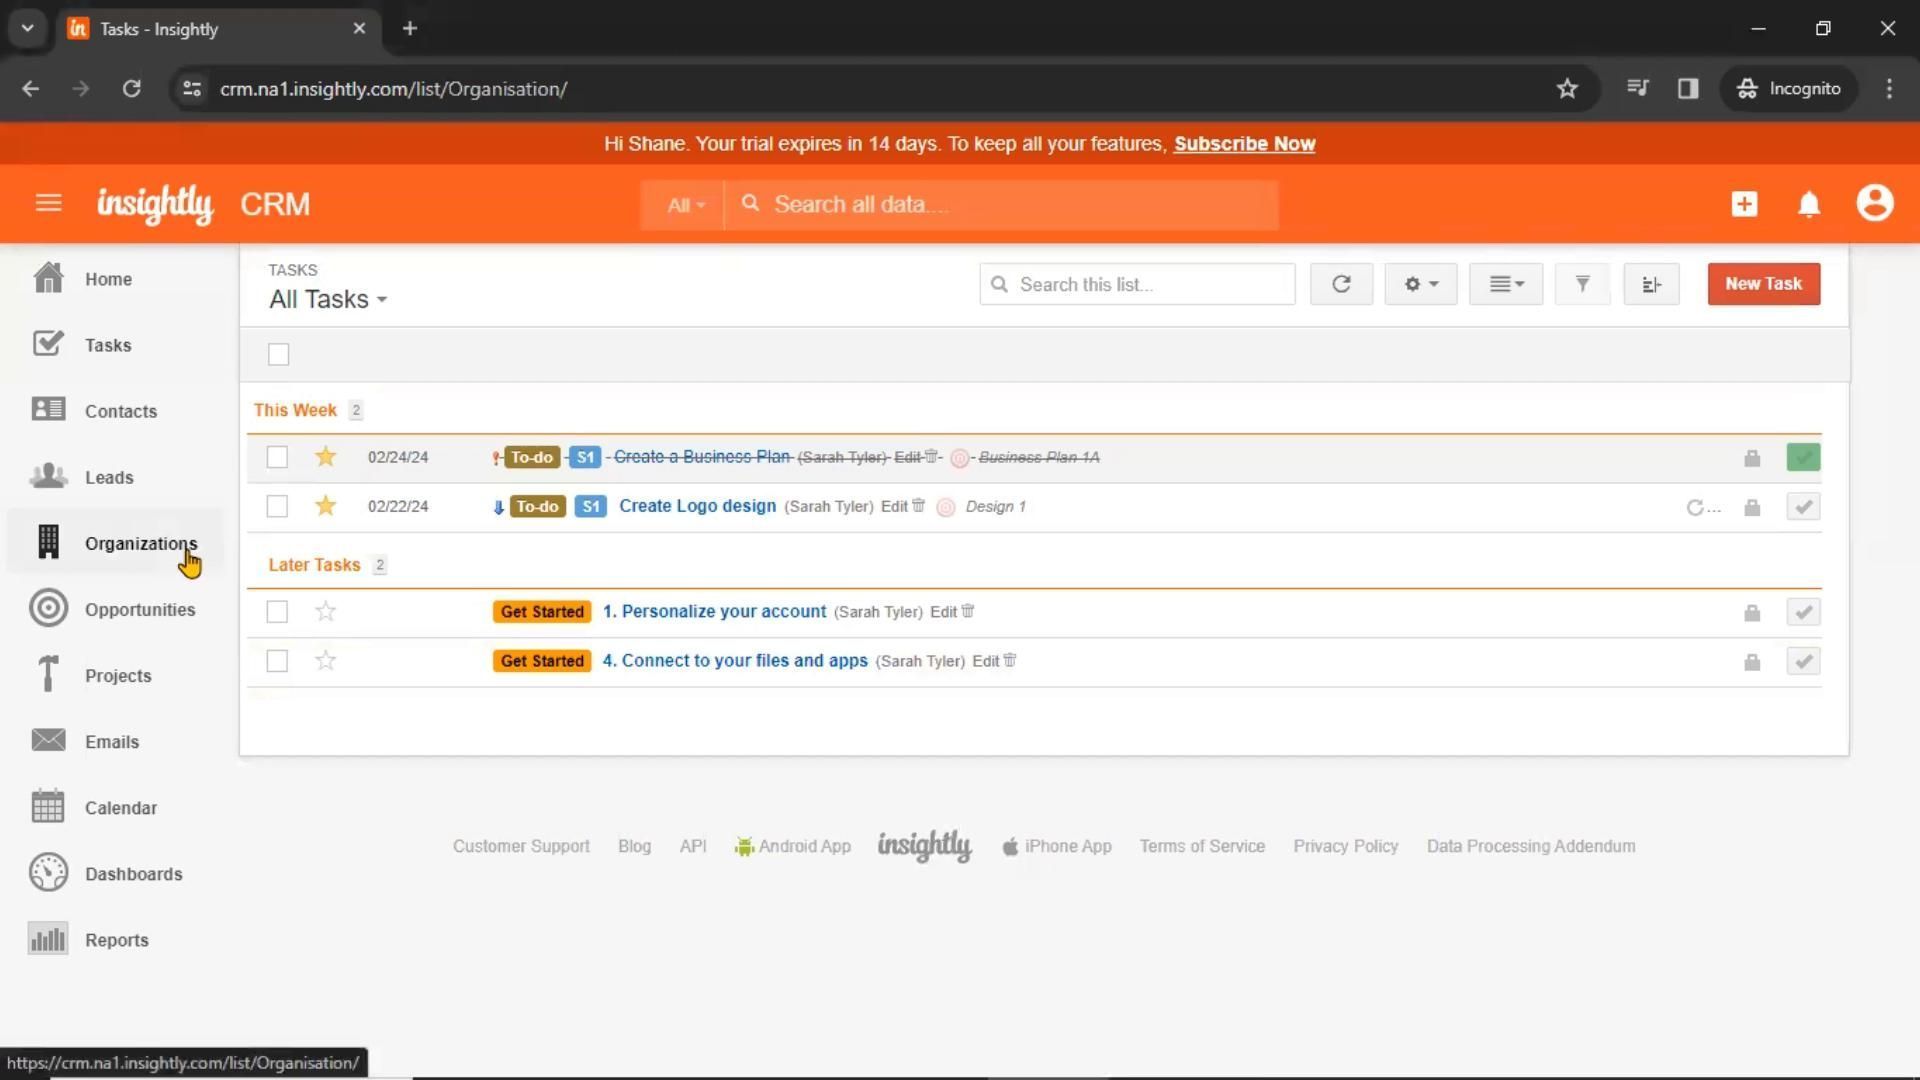Select the Personalize your account checkbox
This screenshot has height=1080, width=1920.
click(x=277, y=612)
